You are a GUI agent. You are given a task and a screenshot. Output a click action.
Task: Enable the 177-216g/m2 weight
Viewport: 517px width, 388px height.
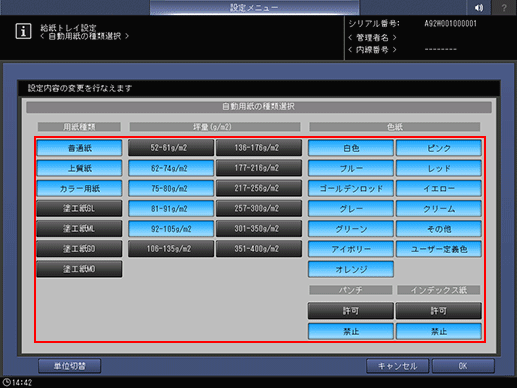(x=259, y=168)
